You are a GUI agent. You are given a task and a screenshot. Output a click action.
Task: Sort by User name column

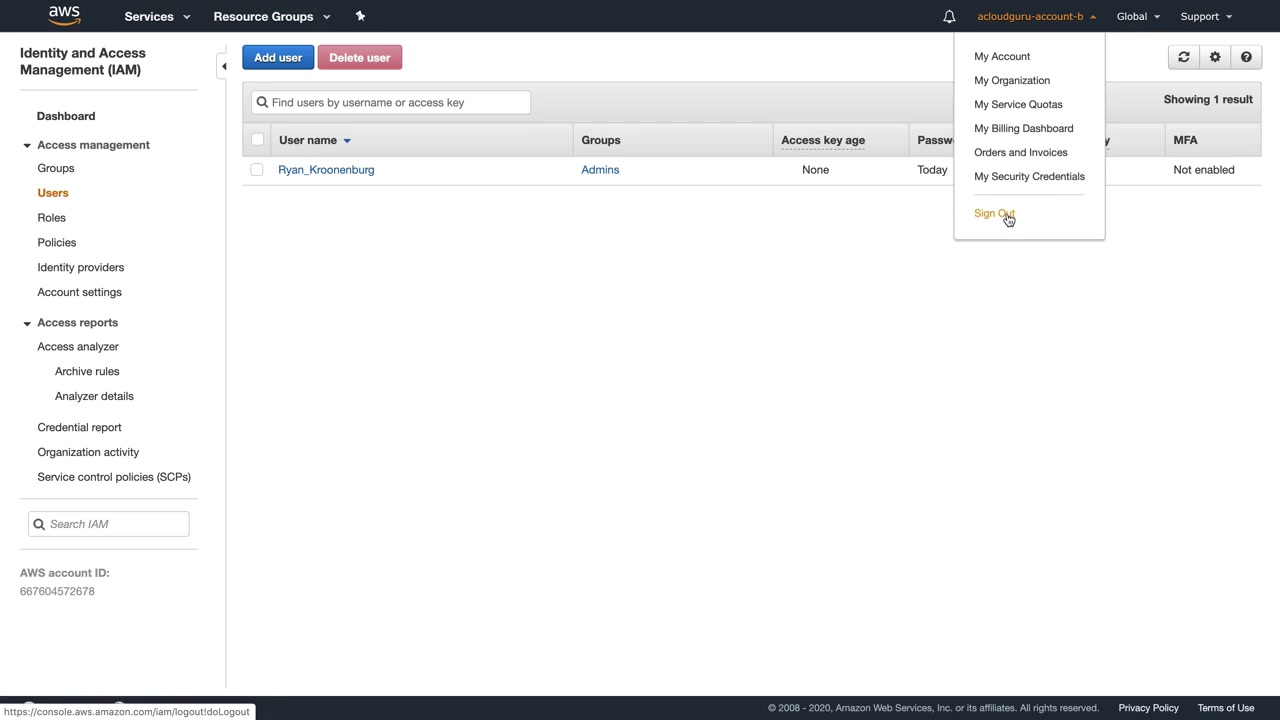[x=315, y=140]
